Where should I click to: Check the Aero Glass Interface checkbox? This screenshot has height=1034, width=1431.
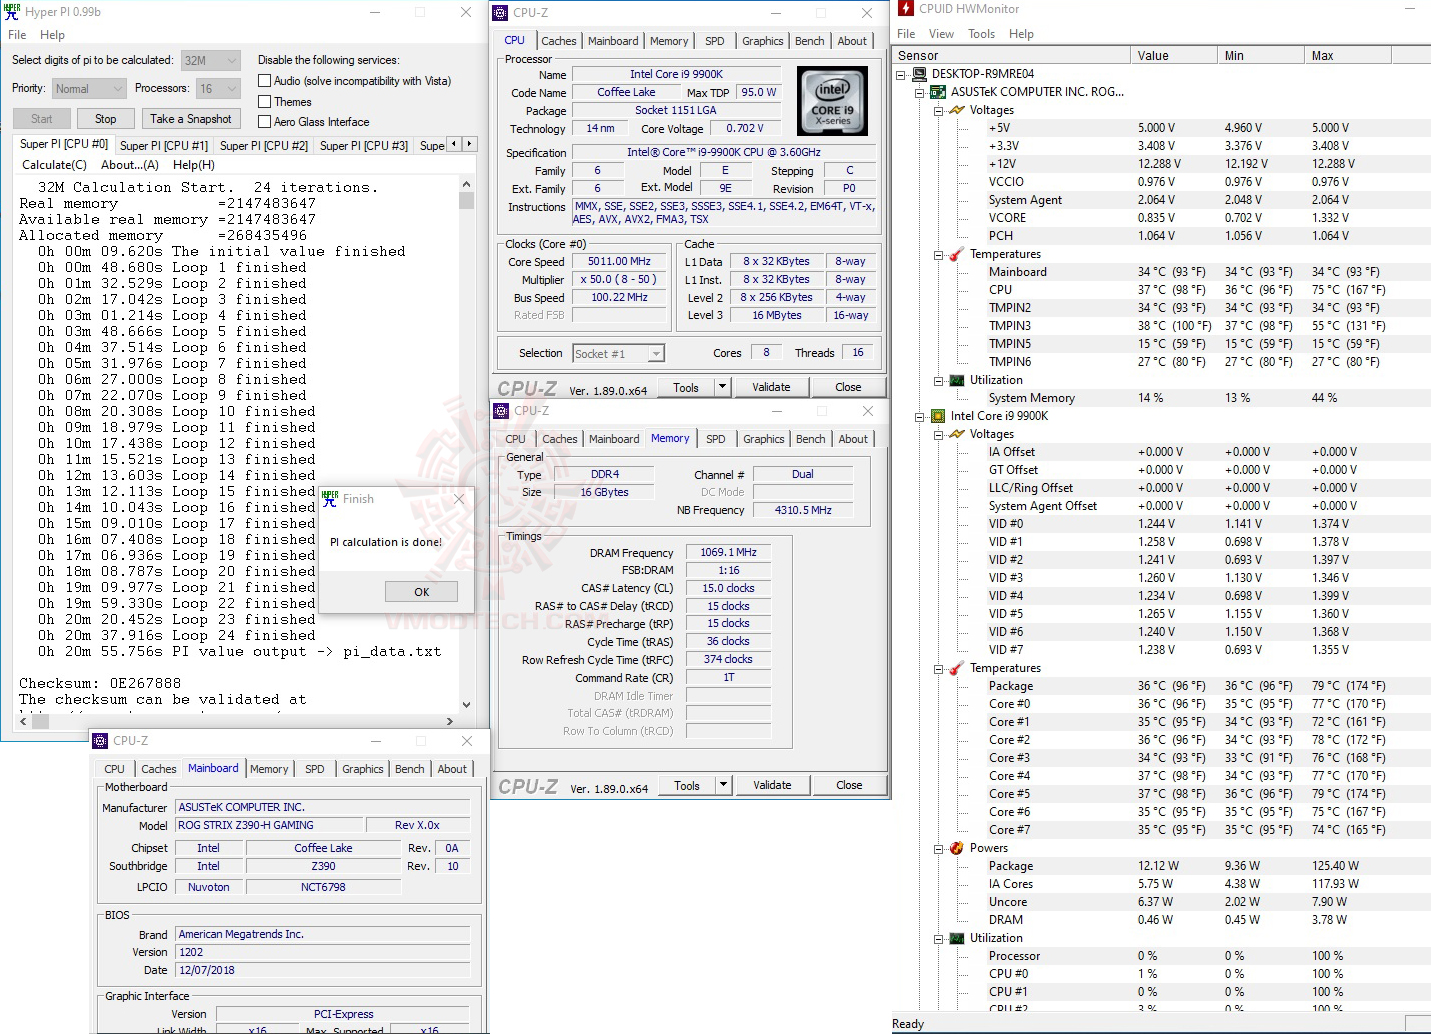tap(265, 122)
